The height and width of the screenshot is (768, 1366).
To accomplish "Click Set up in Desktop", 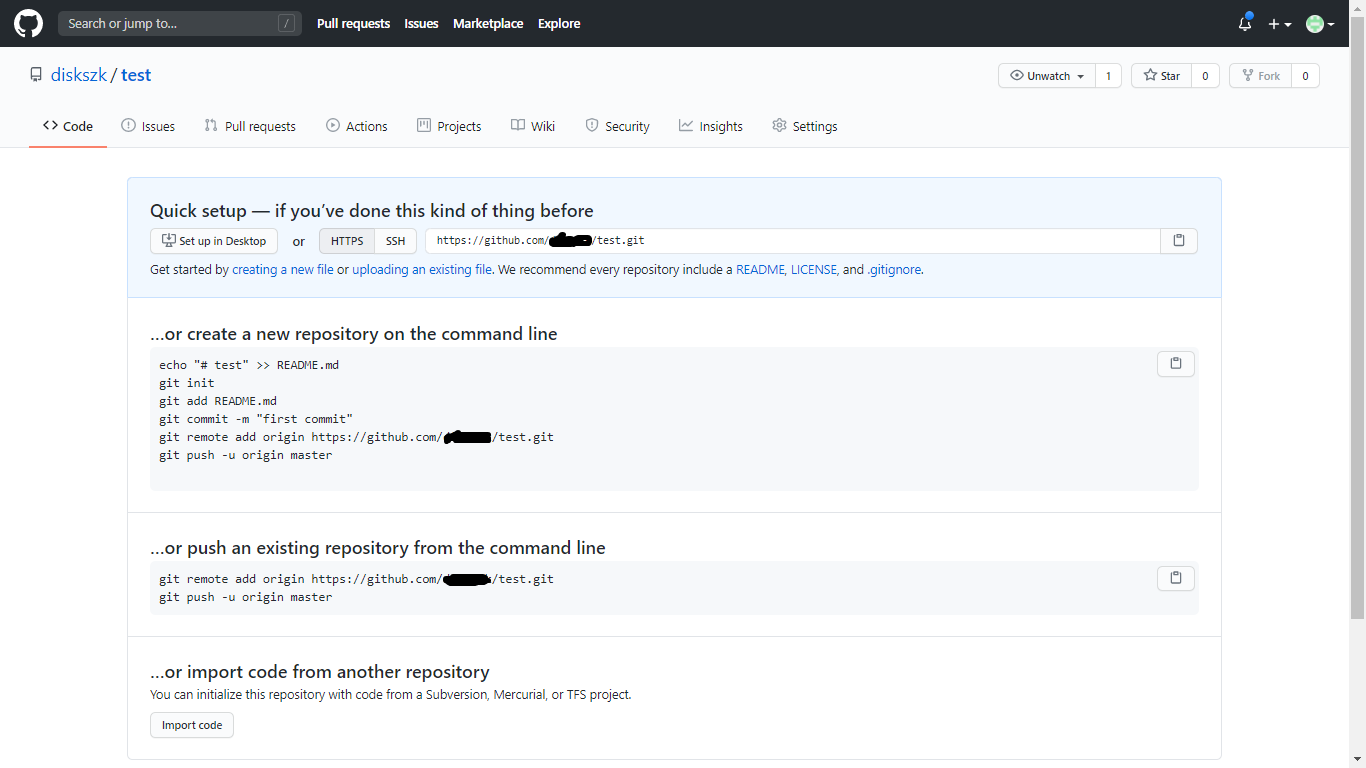I will (x=214, y=240).
